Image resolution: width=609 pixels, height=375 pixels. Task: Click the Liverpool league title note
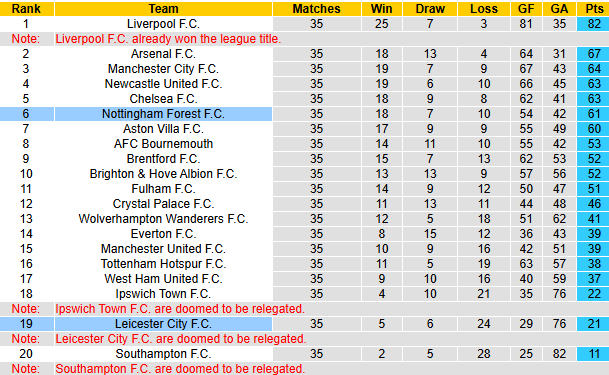click(168, 39)
